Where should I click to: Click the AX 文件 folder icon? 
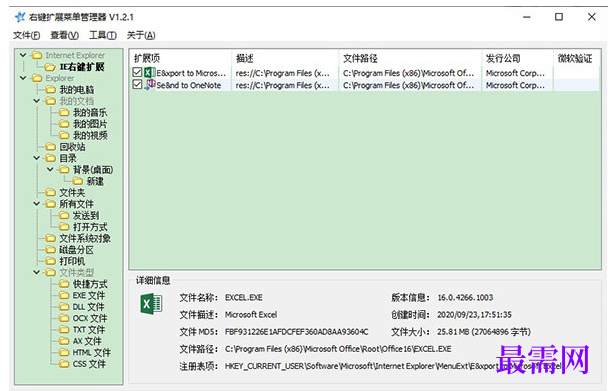64,341
